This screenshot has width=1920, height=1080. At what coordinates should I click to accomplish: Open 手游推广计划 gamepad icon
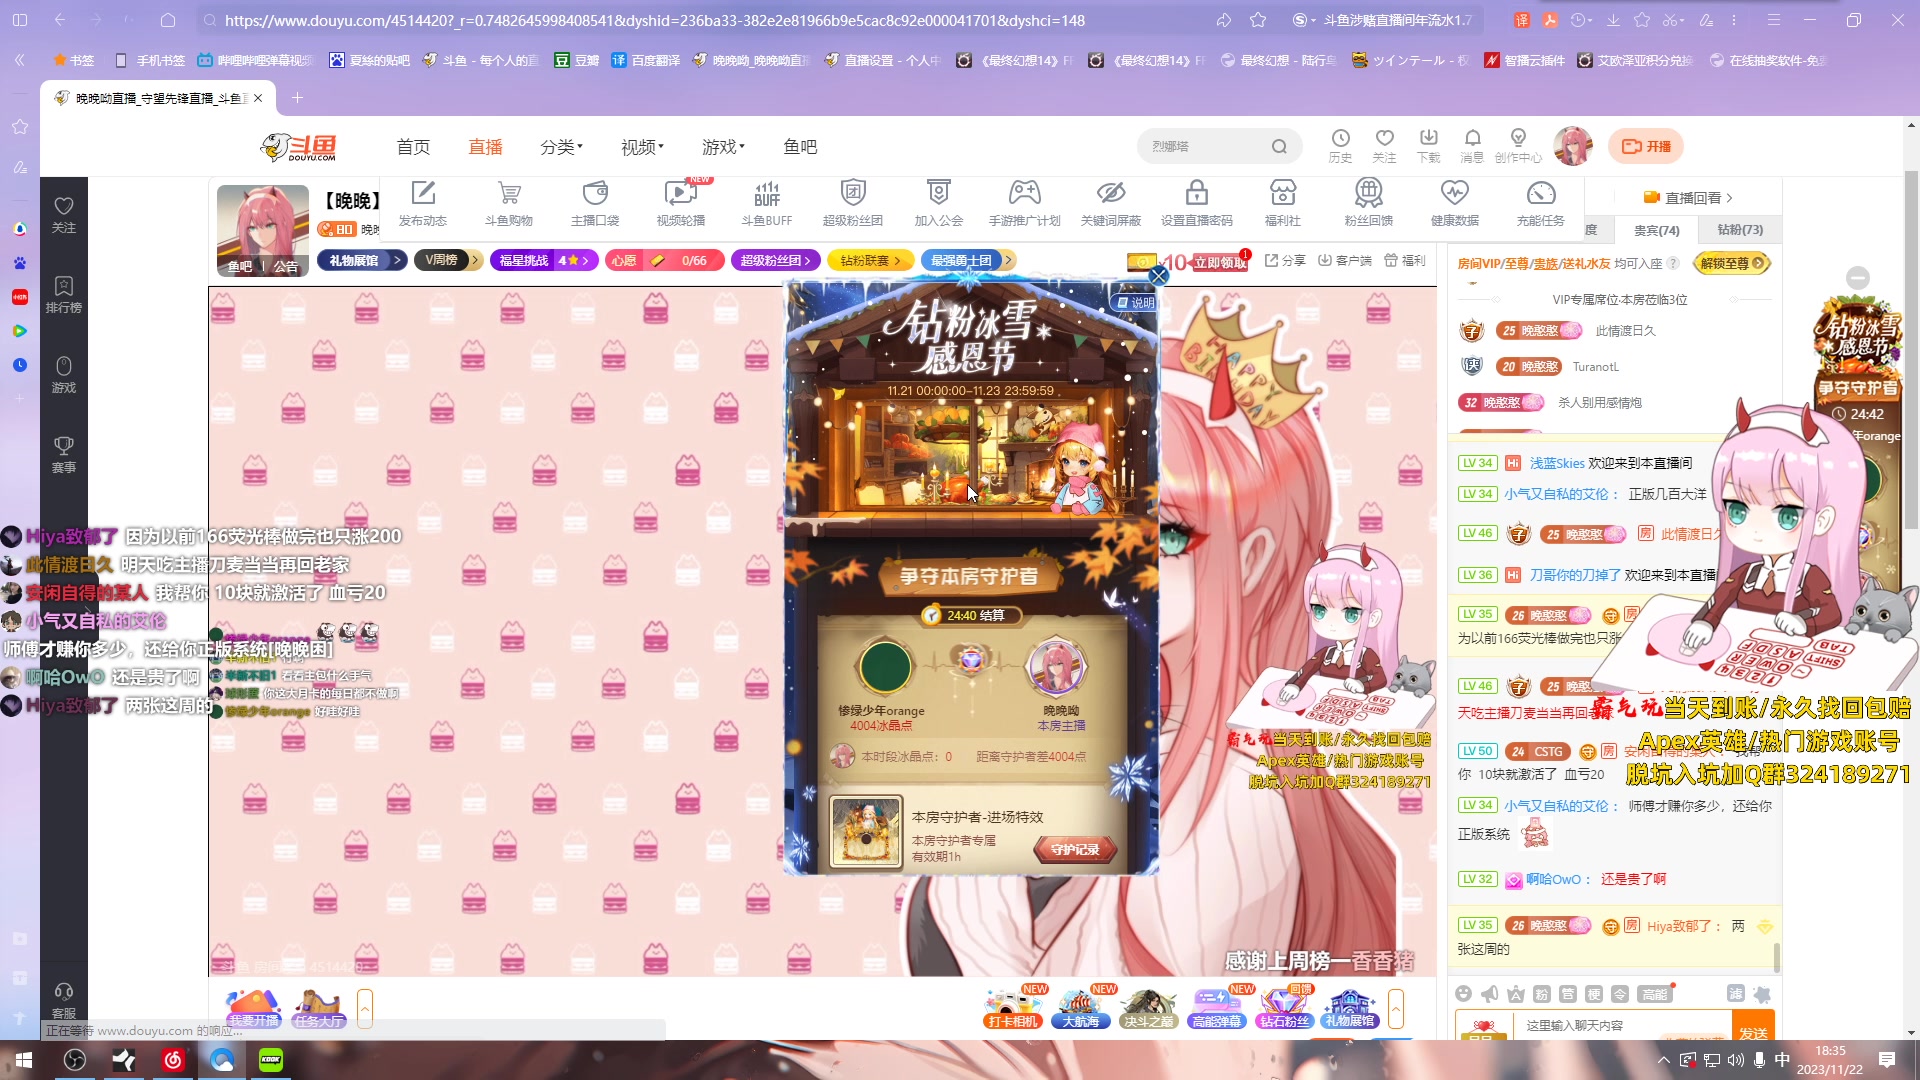point(1024,203)
